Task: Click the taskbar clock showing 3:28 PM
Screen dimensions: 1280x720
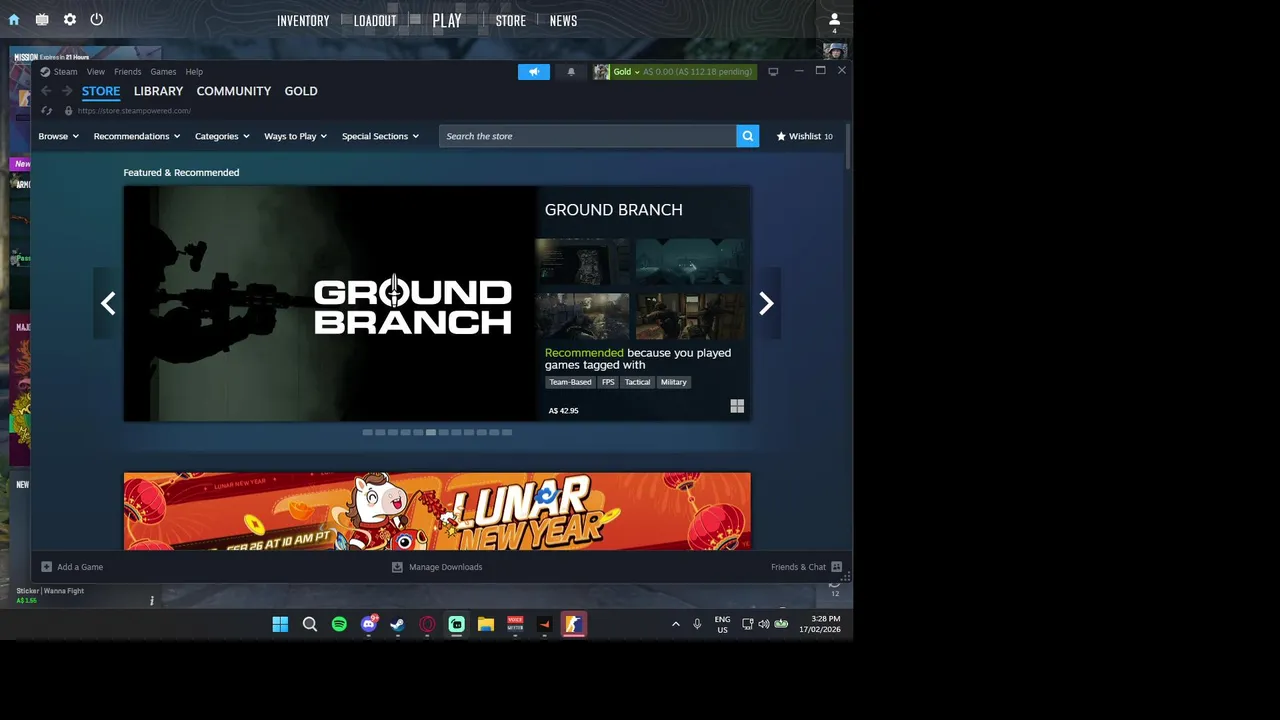Action: 820,624
